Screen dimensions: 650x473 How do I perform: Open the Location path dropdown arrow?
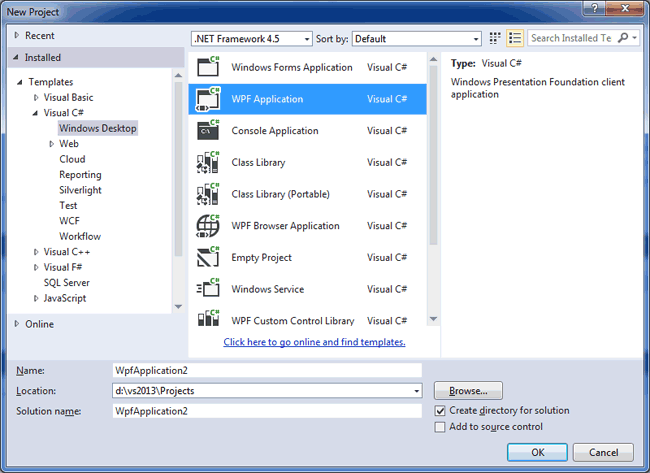tap(416, 391)
